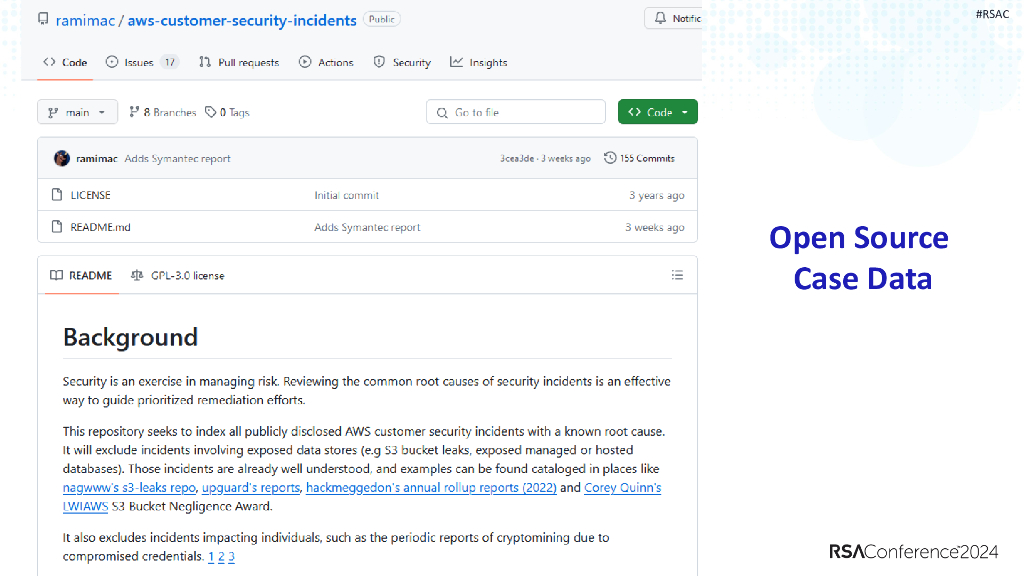Select the README tab
Viewport: 1024px width, 576px height.
click(81, 276)
